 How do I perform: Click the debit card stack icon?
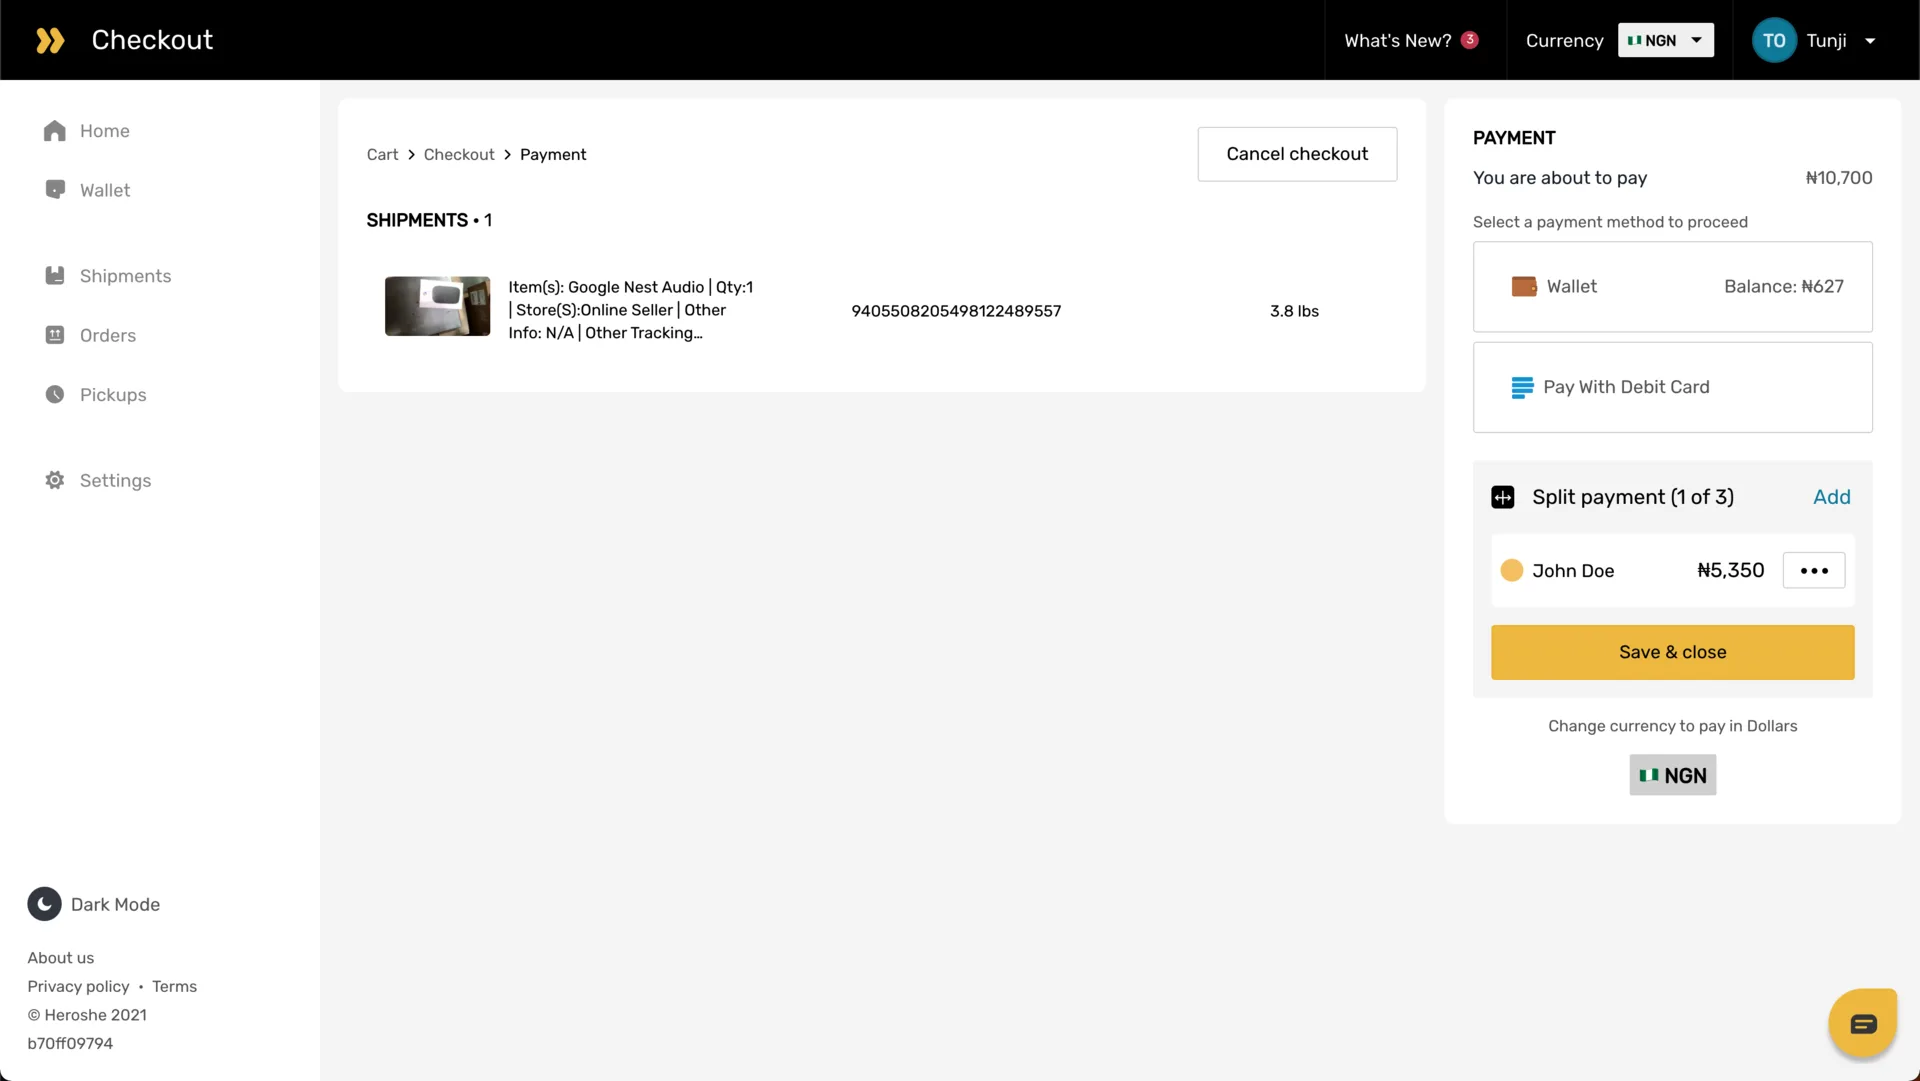(x=1522, y=388)
